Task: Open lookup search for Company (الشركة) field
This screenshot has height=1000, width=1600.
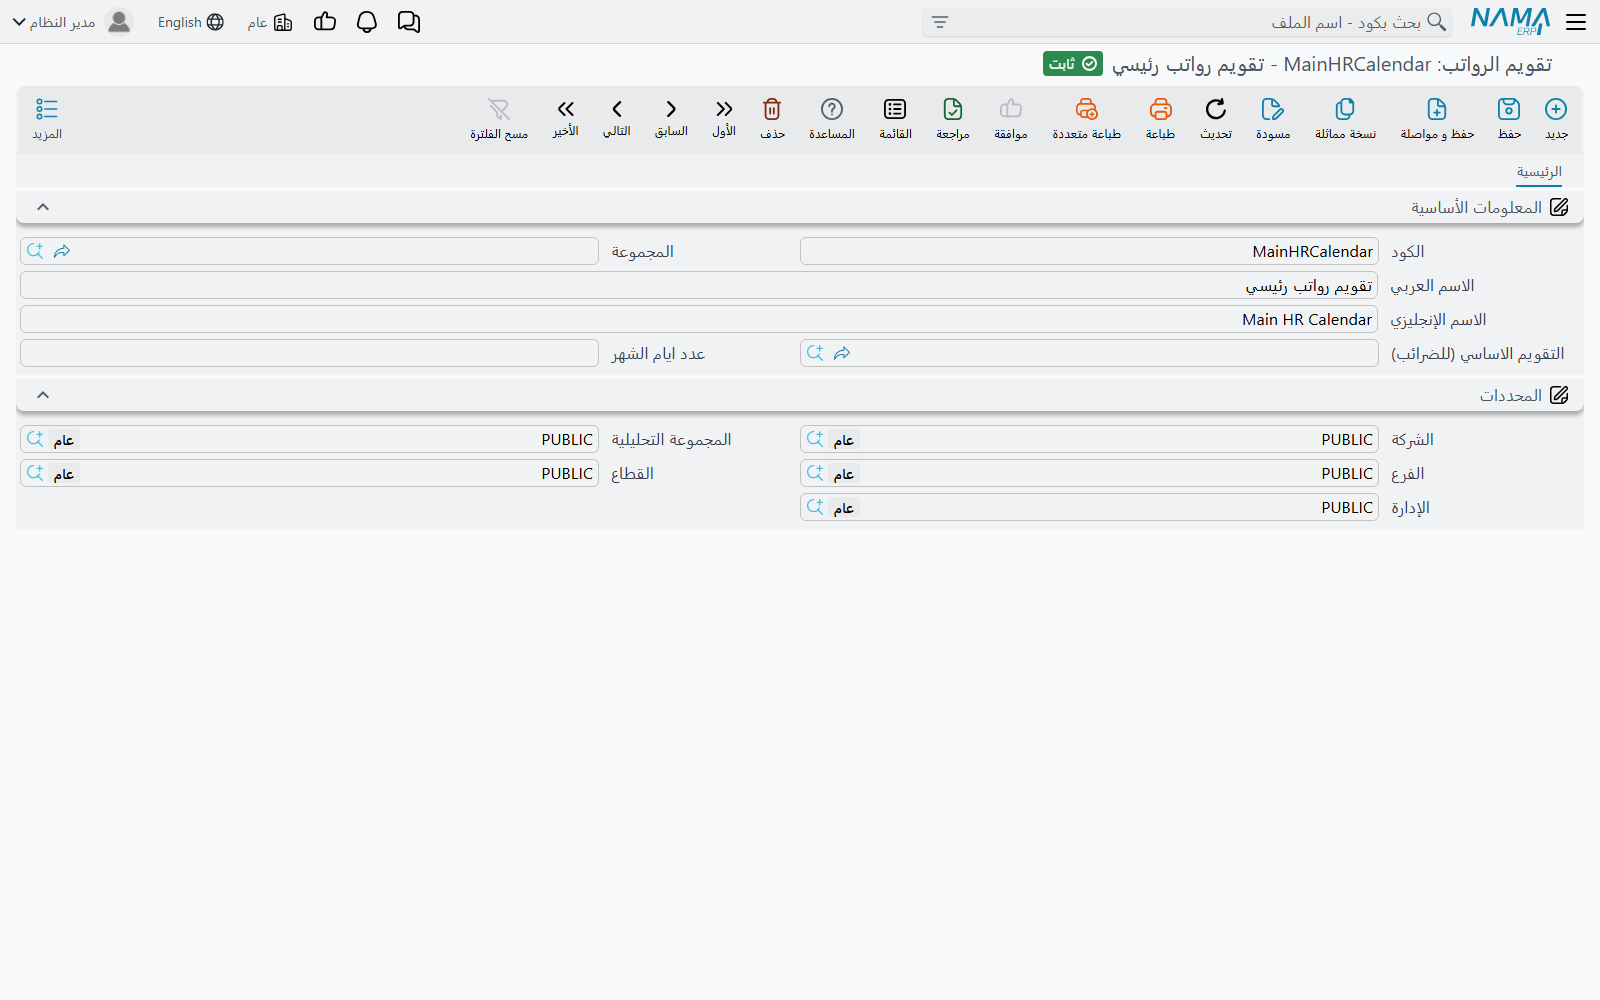Action: (x=815, y=439)
